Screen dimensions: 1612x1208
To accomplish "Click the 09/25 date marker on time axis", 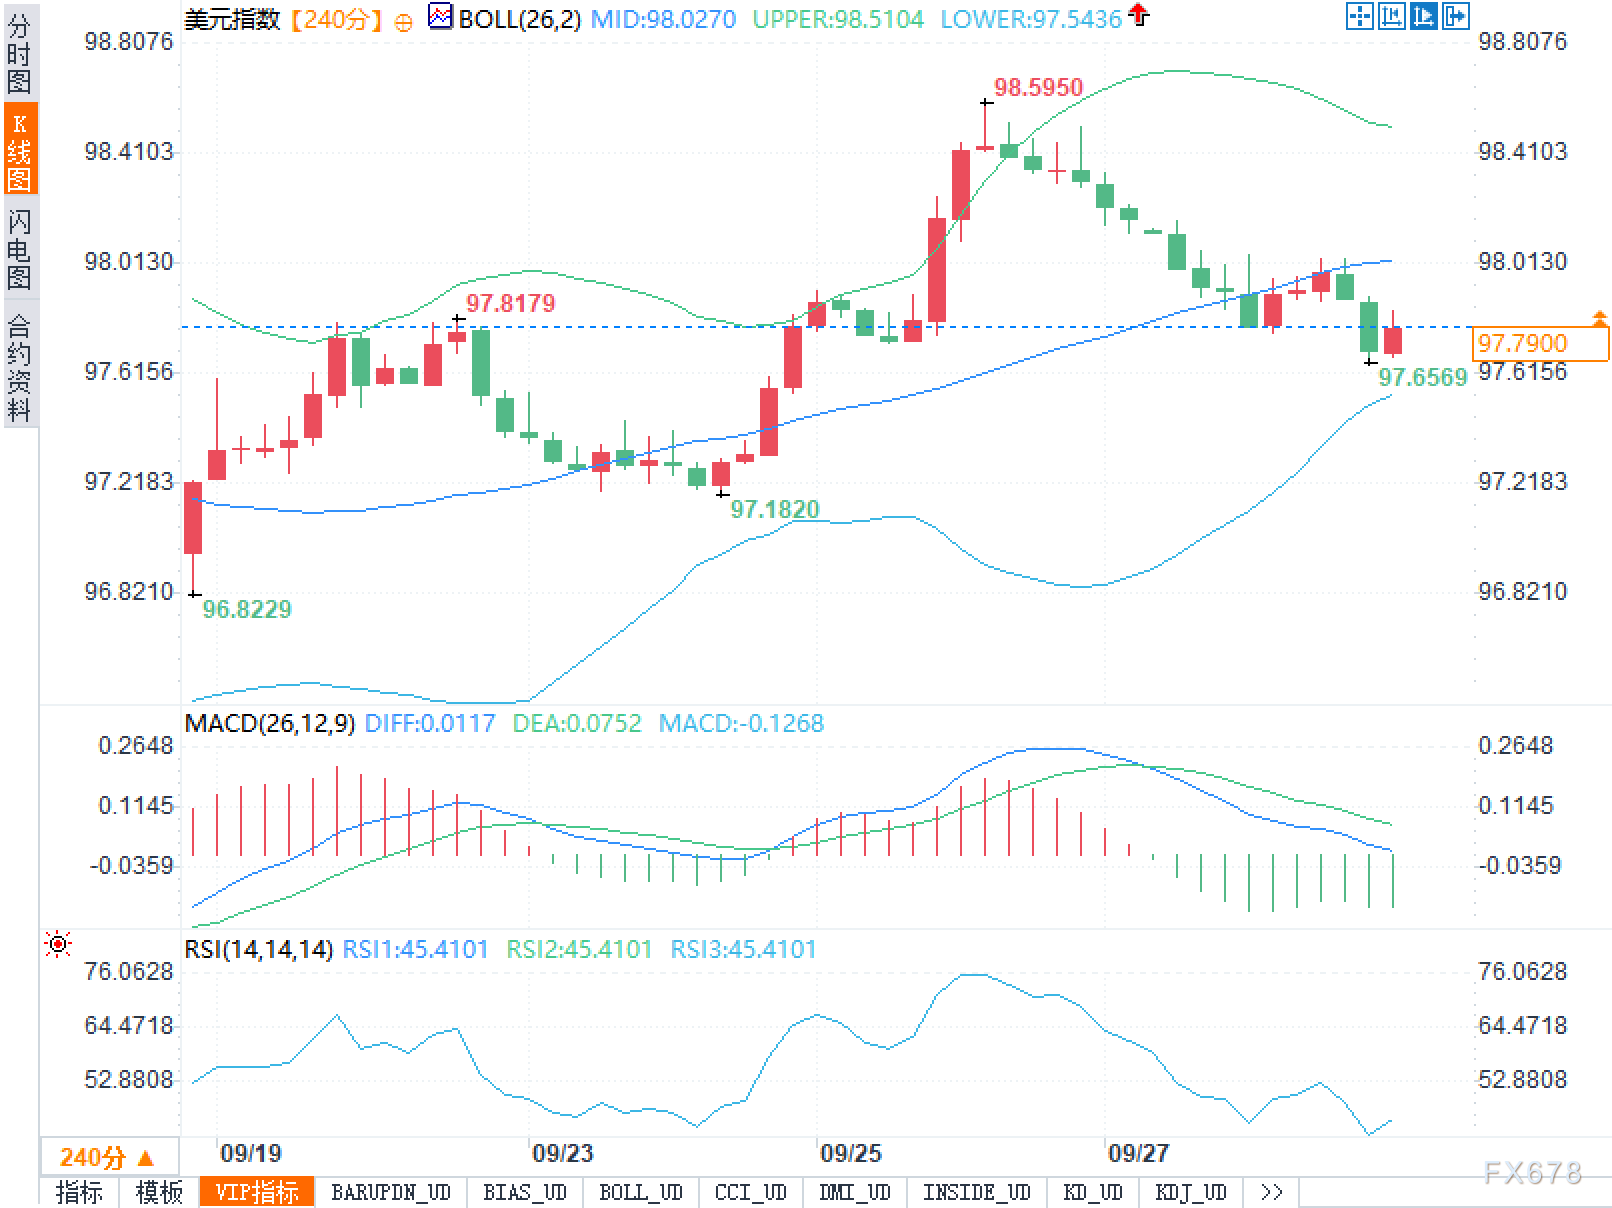I will [x=850, y=1153].
